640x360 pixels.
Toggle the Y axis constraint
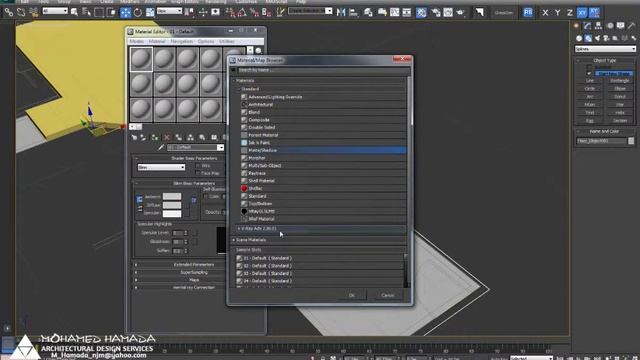click(x=557, y=13)
